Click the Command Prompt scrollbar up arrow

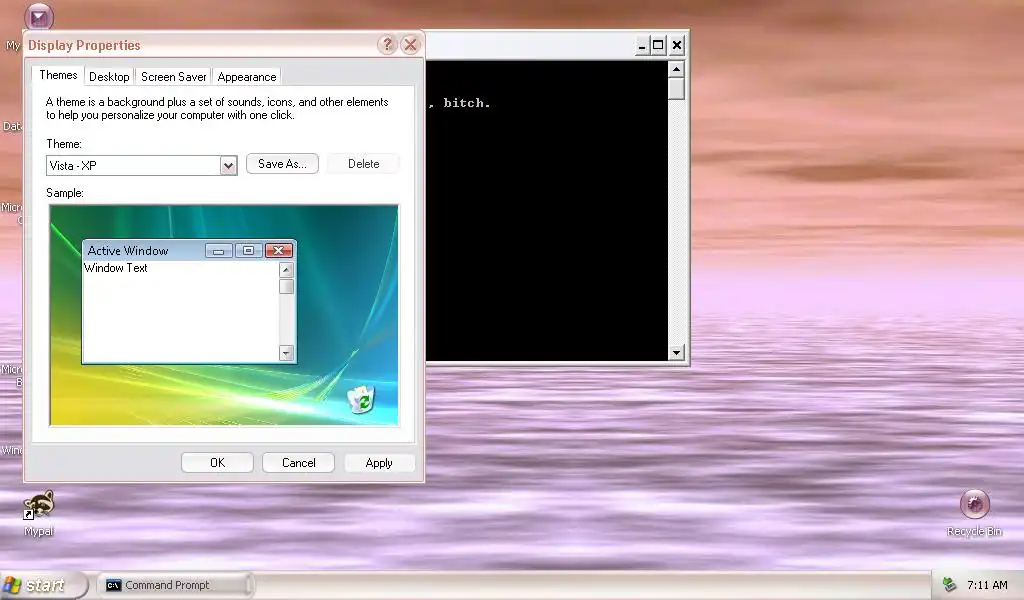click(677, 69)
